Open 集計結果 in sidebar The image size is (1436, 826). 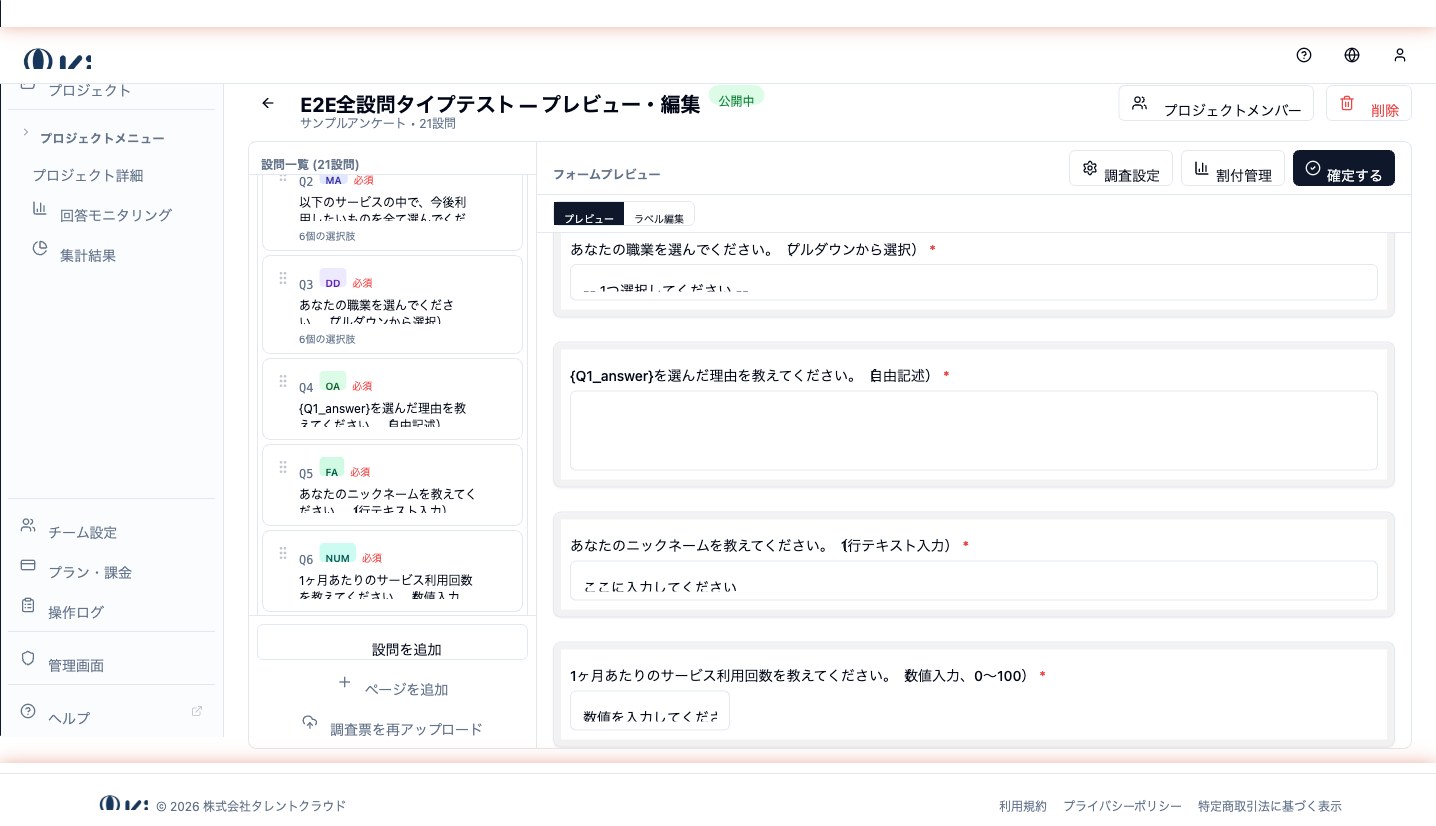point(87,255)
